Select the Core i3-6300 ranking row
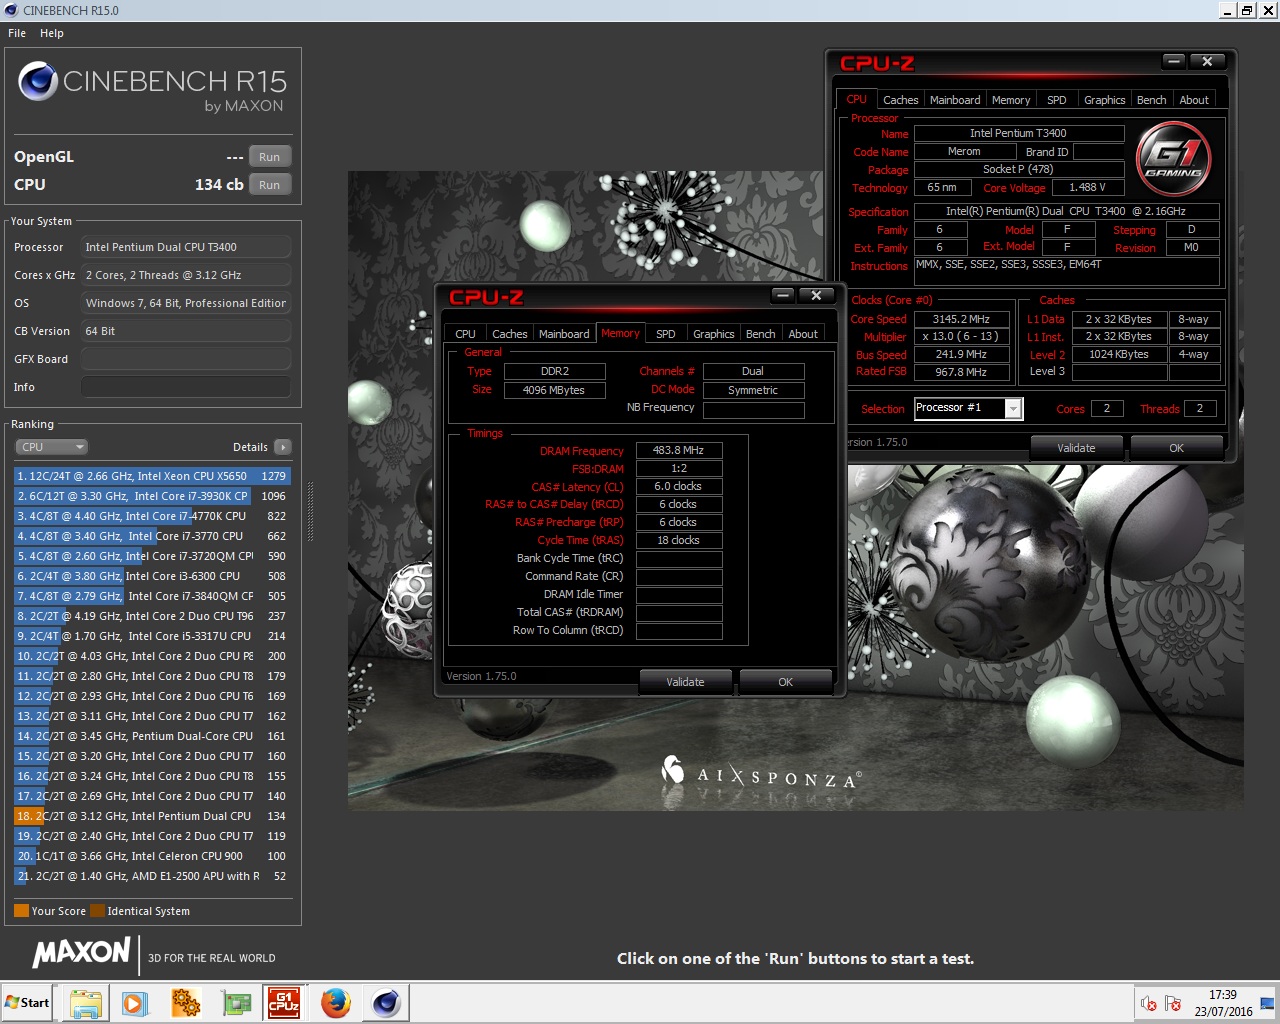 coord(152,576)
